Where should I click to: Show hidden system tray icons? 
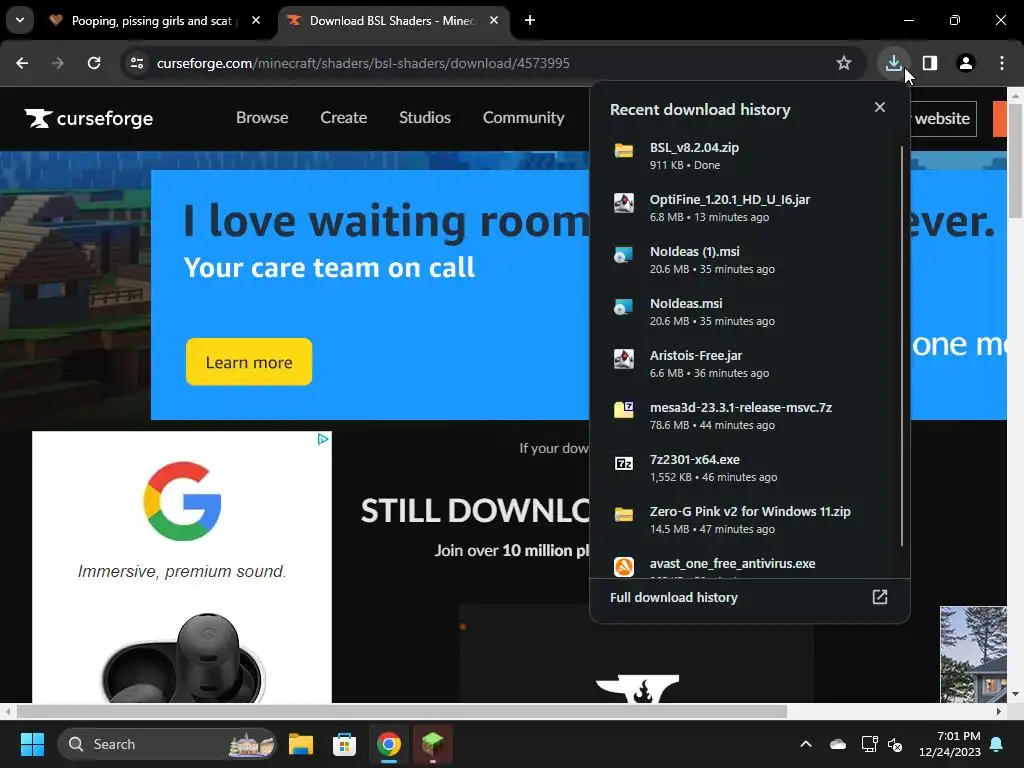(x=806, y=744)
